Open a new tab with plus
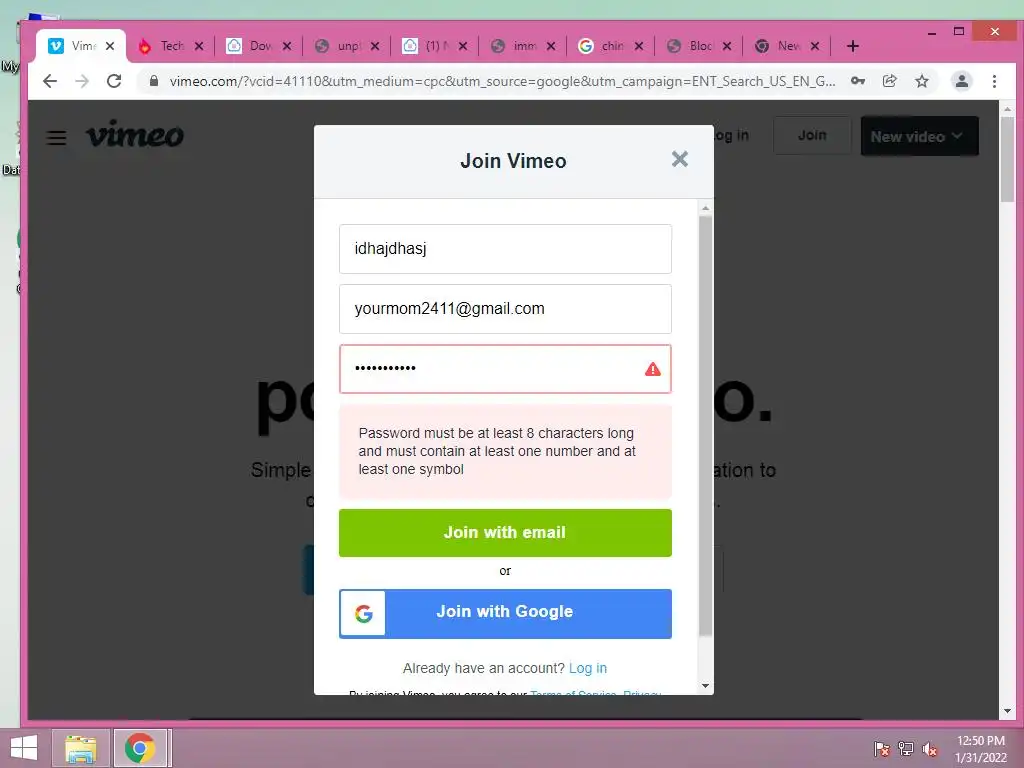The image size is (1024, 768). click(852, 46)
